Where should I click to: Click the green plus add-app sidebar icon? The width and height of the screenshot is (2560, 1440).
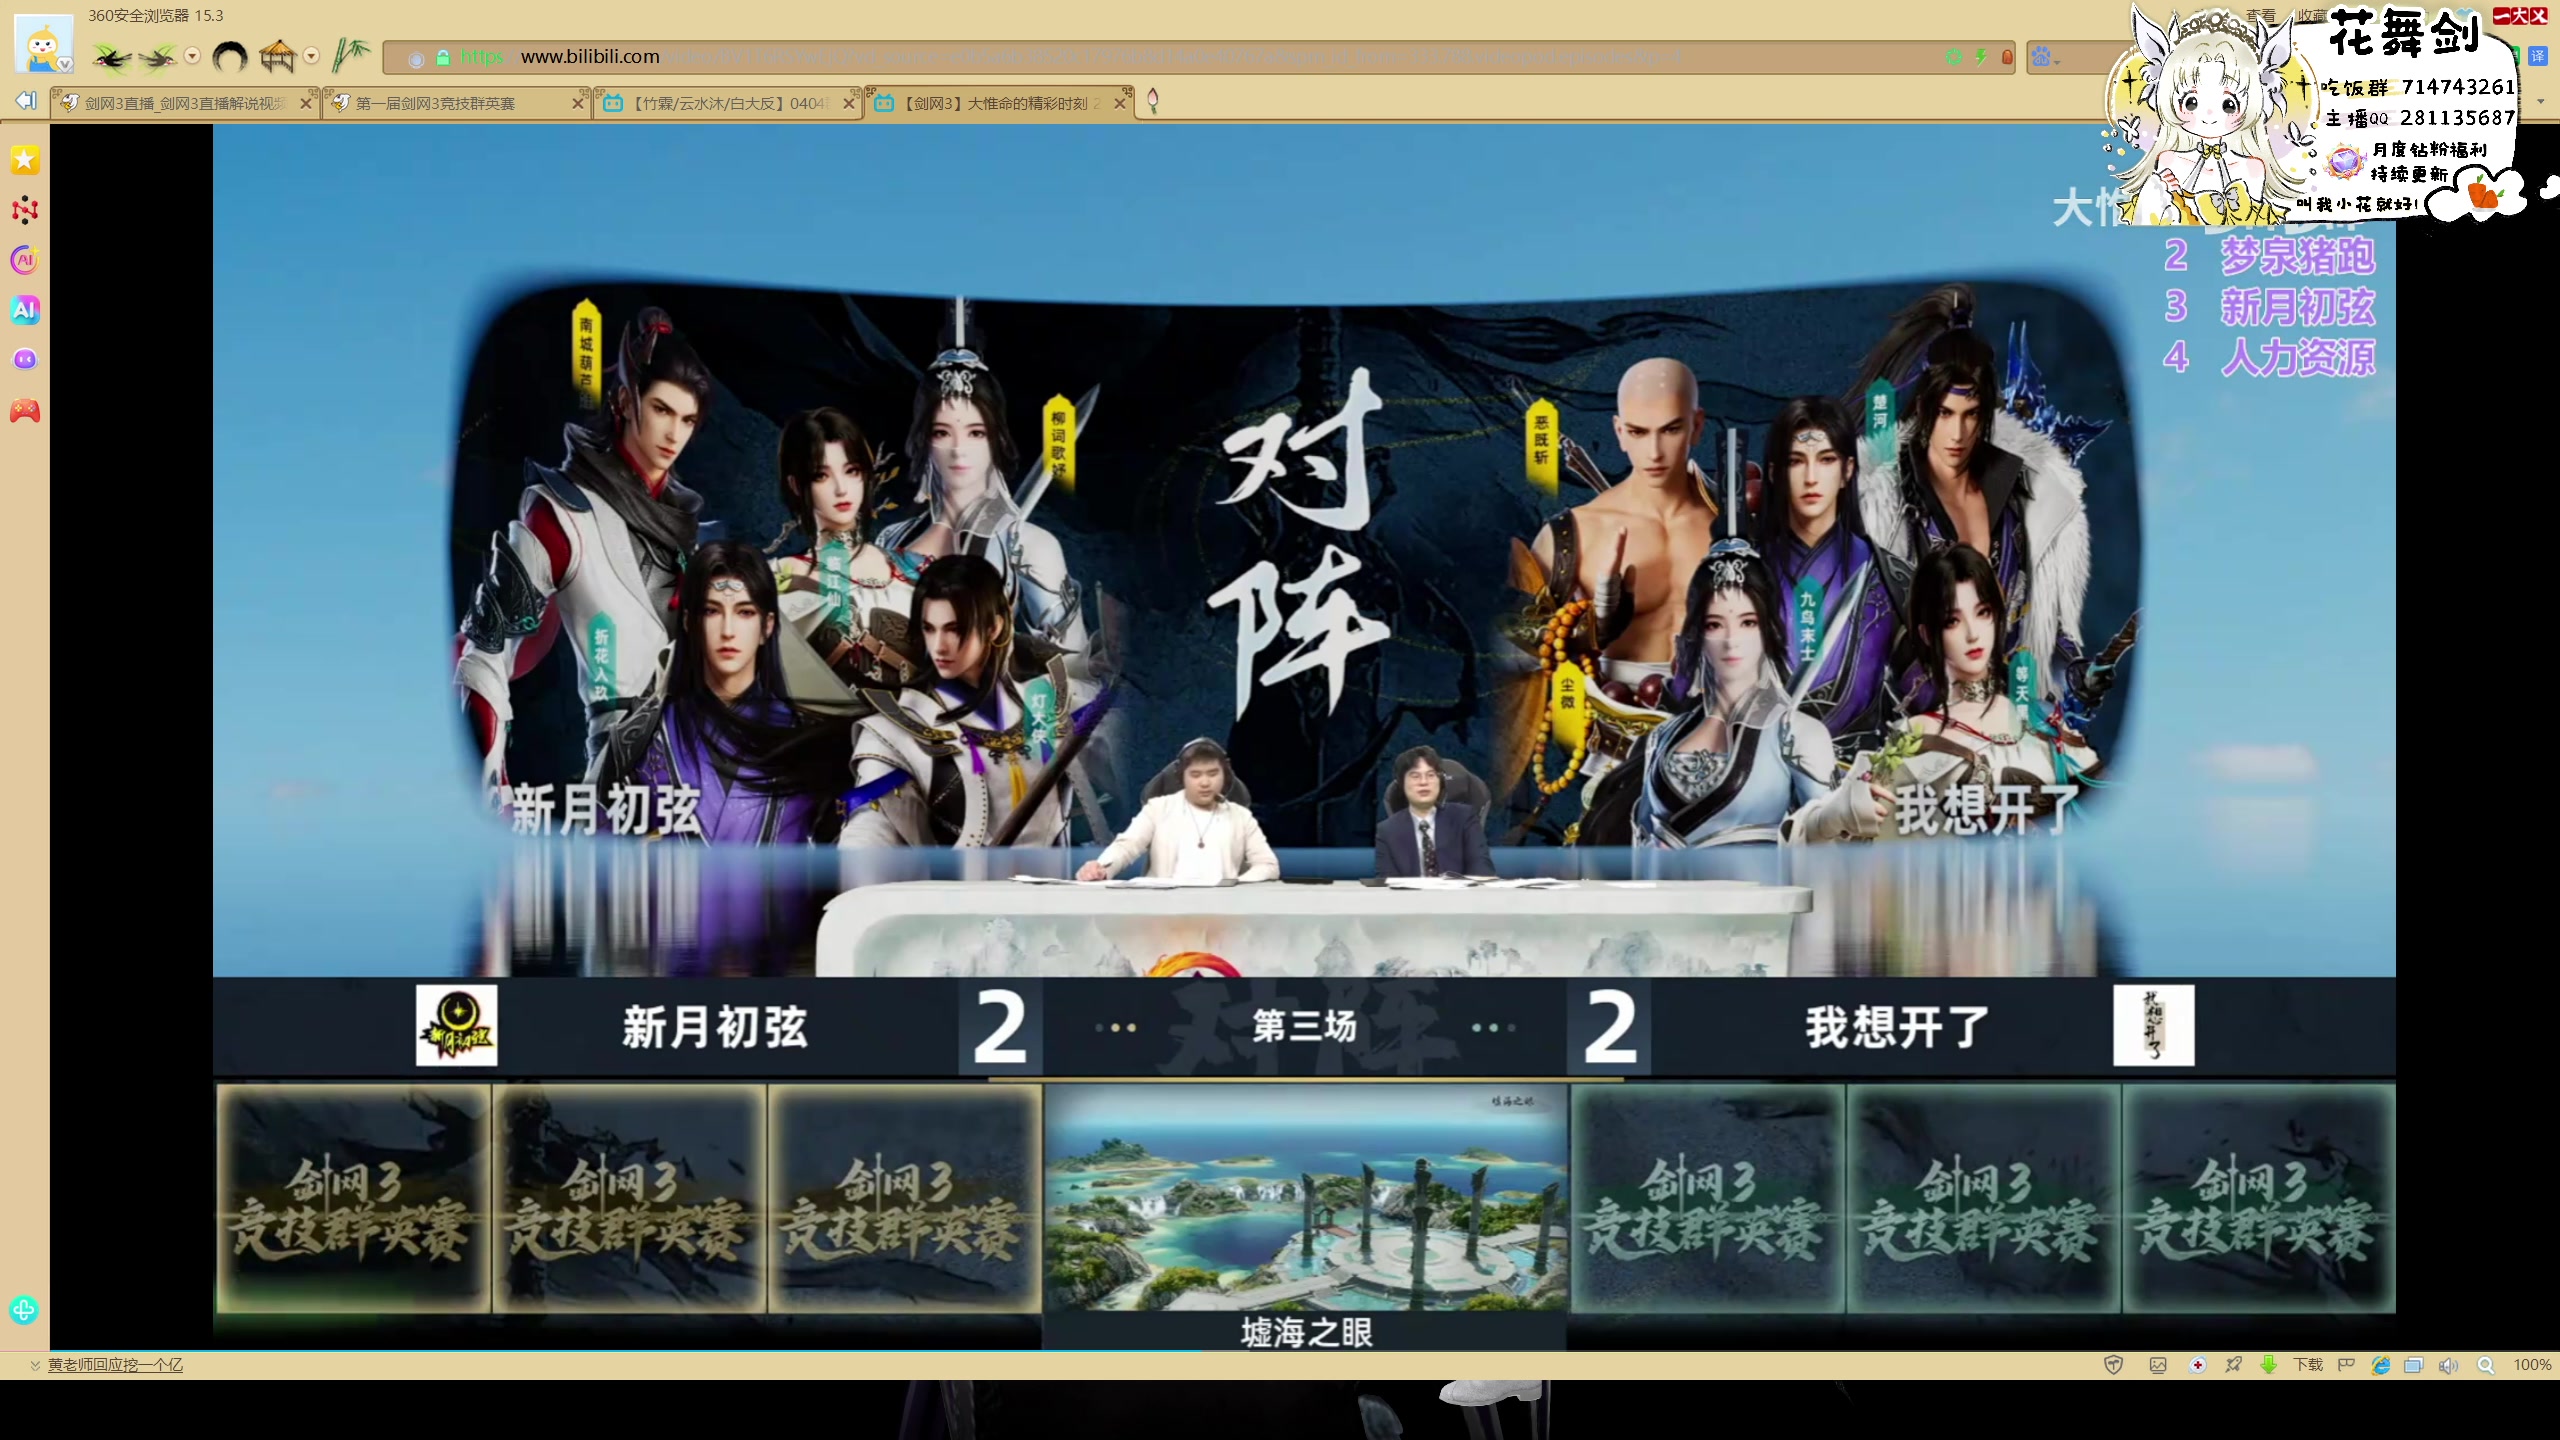pos(24,1309)
